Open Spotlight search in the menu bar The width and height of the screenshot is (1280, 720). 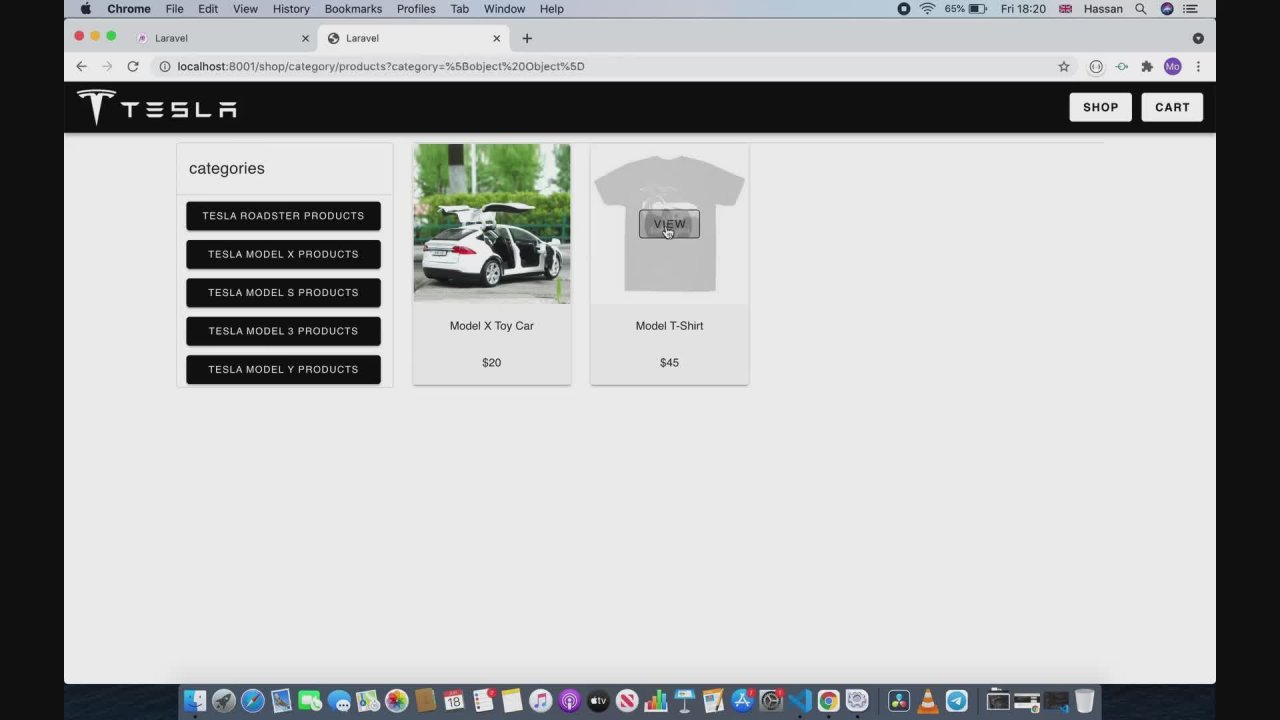click(1140, 9)
